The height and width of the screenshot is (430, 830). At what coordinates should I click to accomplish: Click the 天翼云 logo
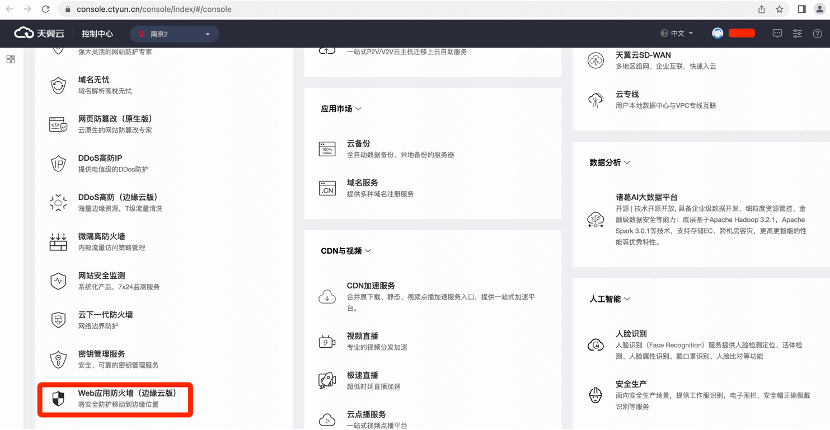pyautogui.click(x=39, y=33)
